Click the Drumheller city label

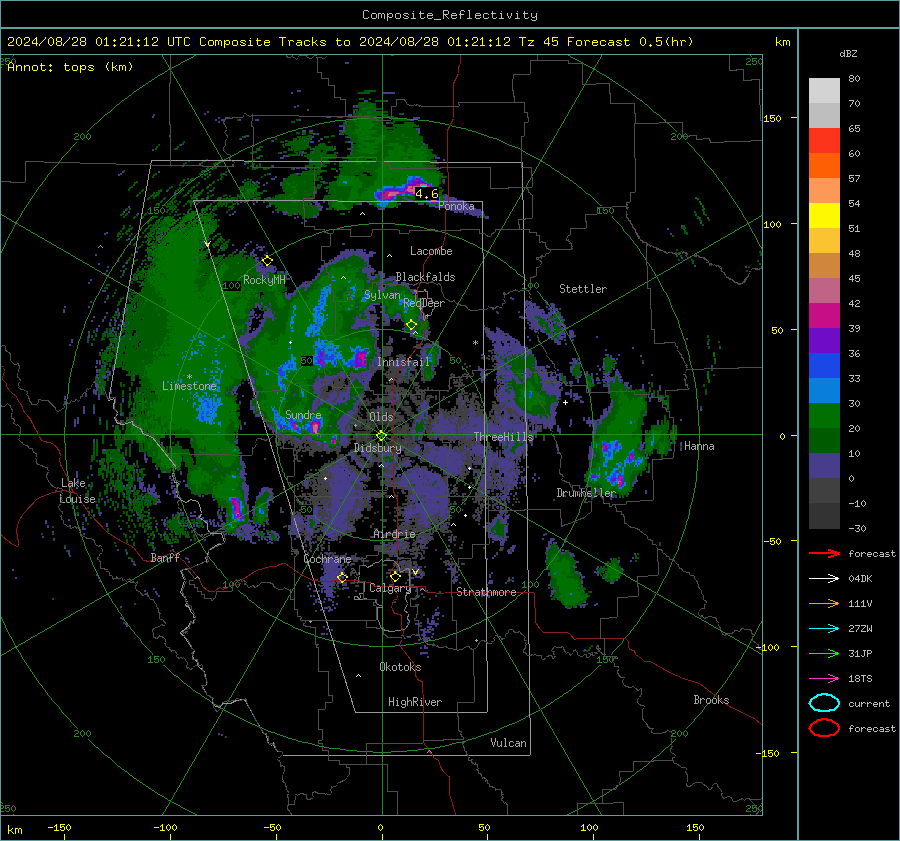click(586, 493)
